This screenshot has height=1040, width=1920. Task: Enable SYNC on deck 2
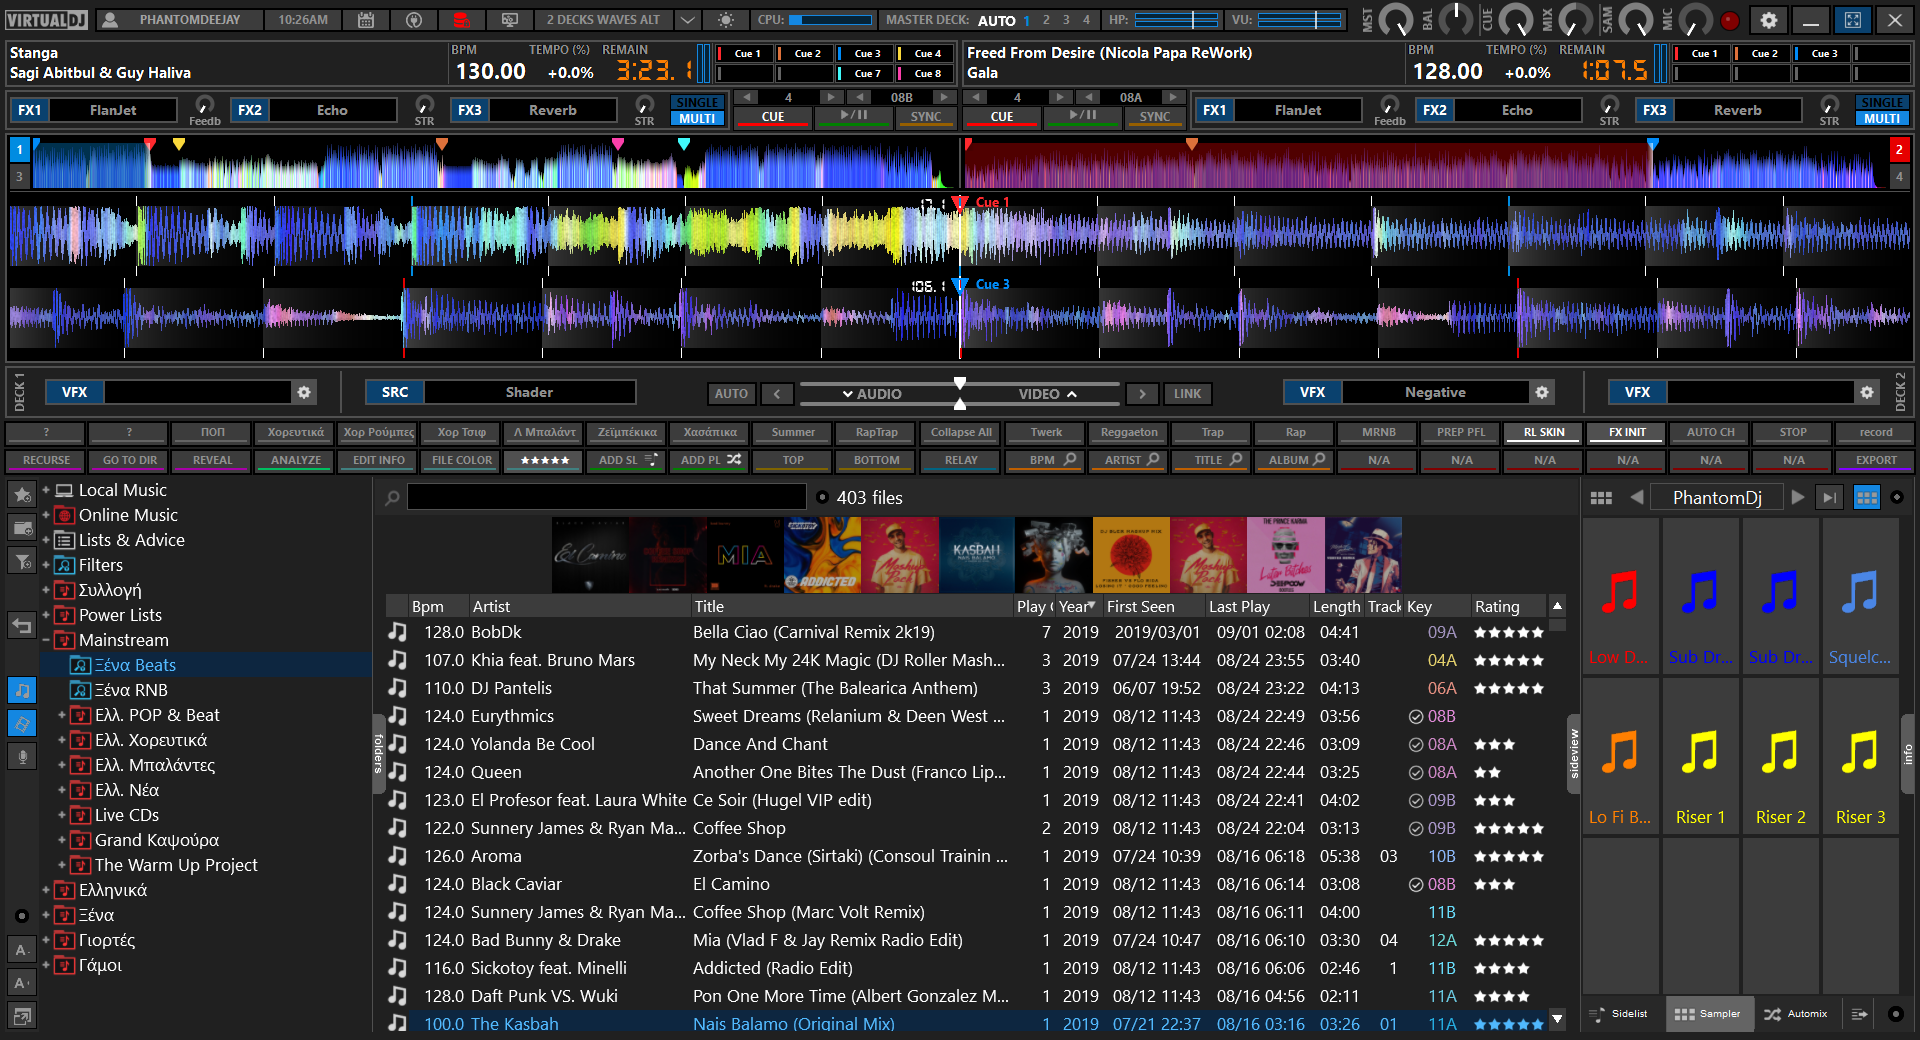tap(1155, 117)
